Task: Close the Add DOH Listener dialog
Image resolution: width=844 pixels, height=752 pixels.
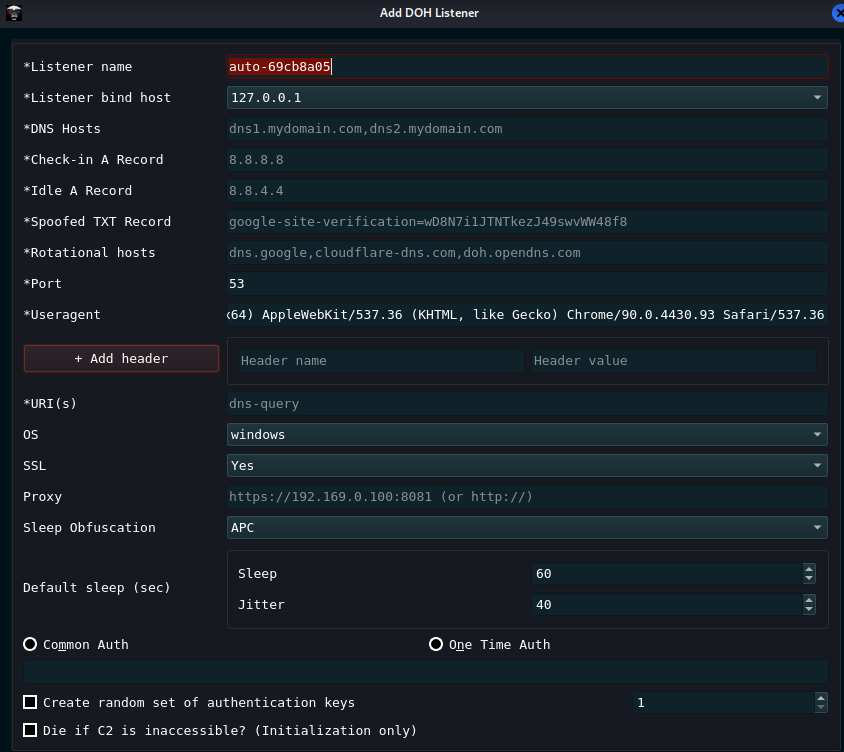Action: (x=837, y=13)
